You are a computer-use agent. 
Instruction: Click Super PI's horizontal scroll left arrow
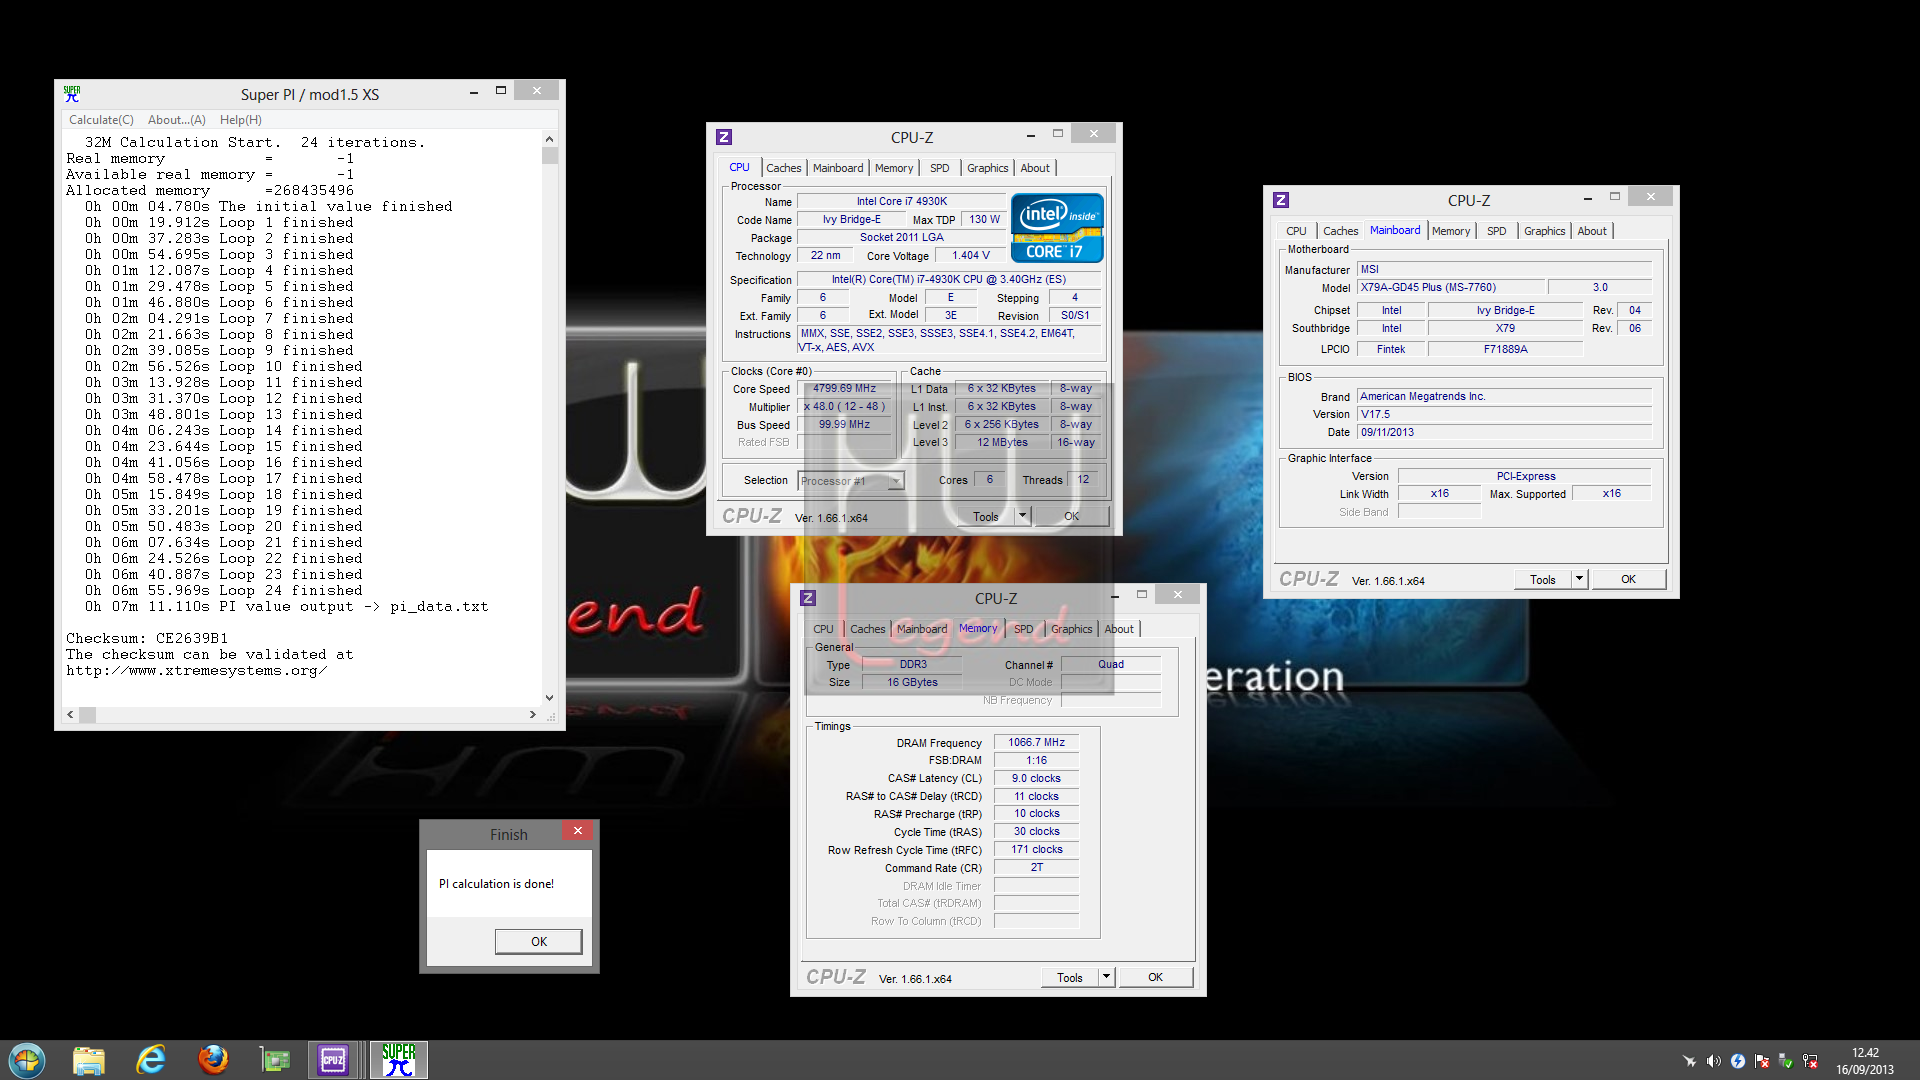coord(70,715)
